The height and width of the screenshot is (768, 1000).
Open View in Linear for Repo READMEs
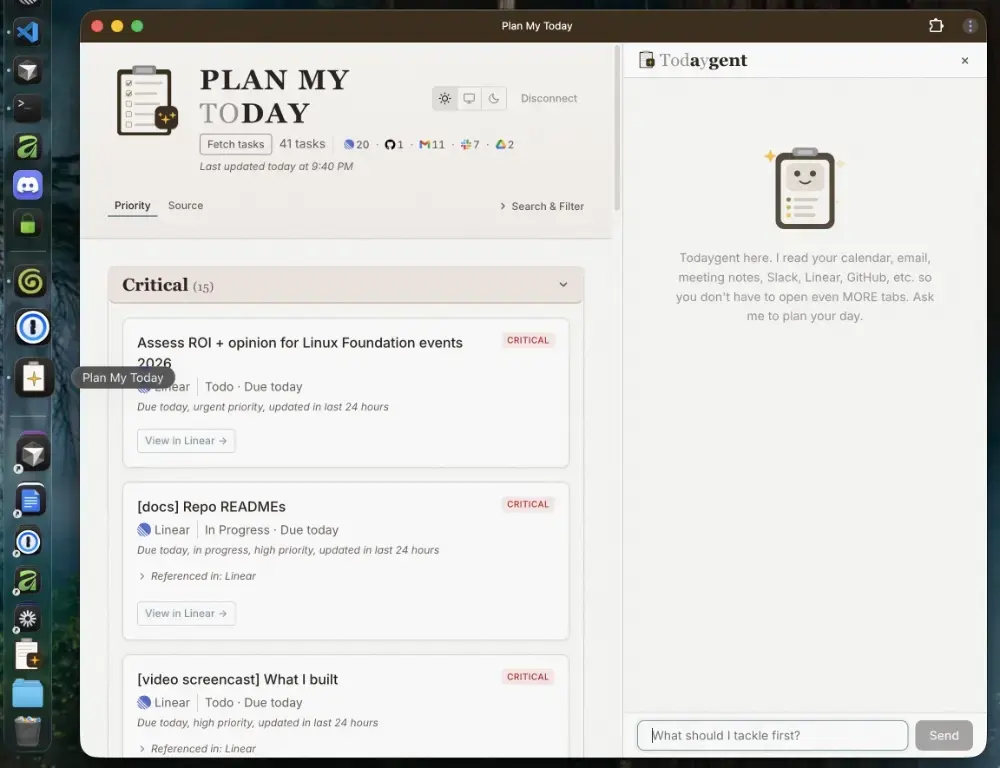[x=186, y=613]
